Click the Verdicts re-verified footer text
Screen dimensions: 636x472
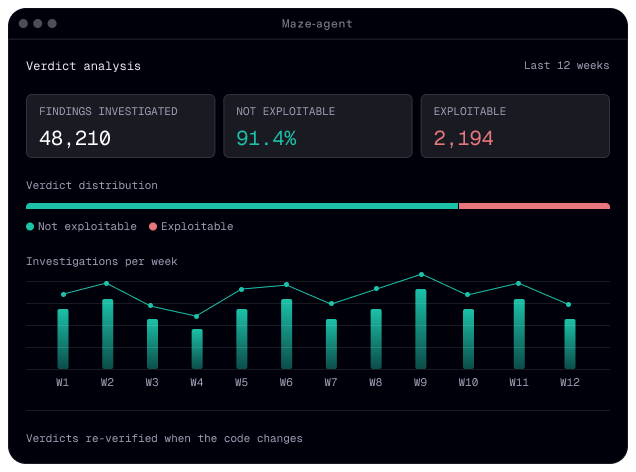[164, 438]
